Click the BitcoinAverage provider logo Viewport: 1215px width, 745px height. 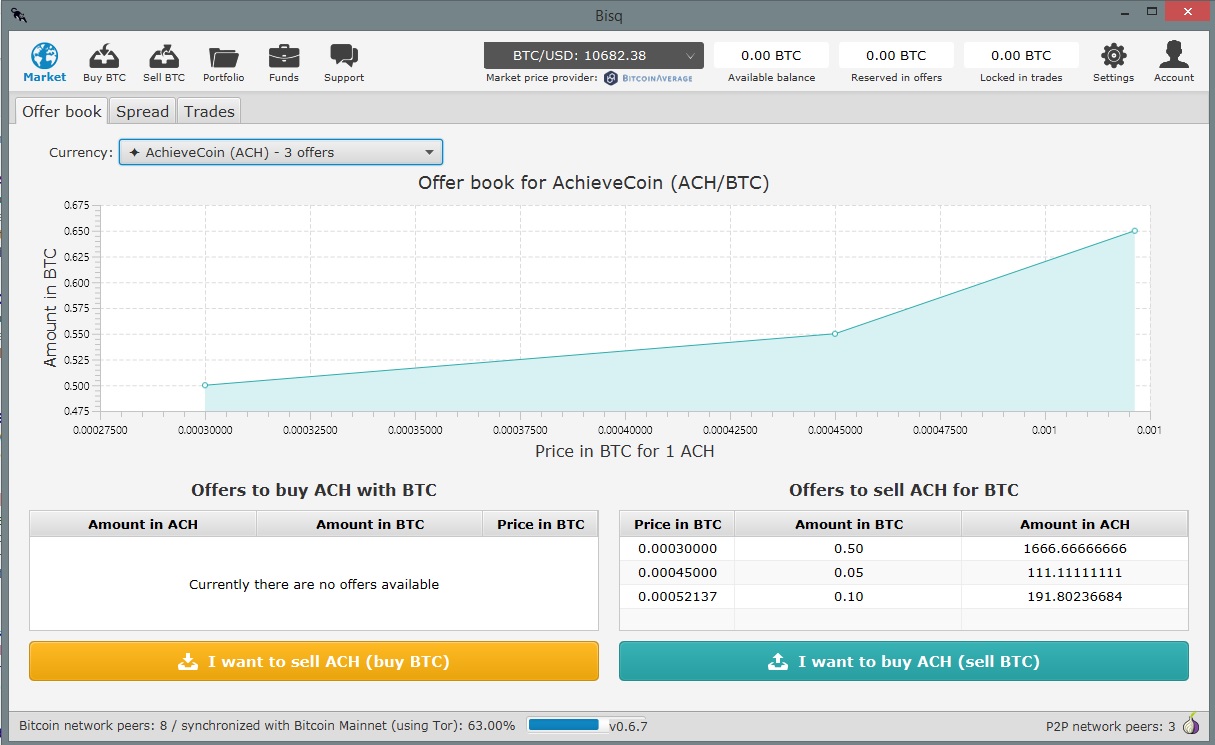point(649,78)
